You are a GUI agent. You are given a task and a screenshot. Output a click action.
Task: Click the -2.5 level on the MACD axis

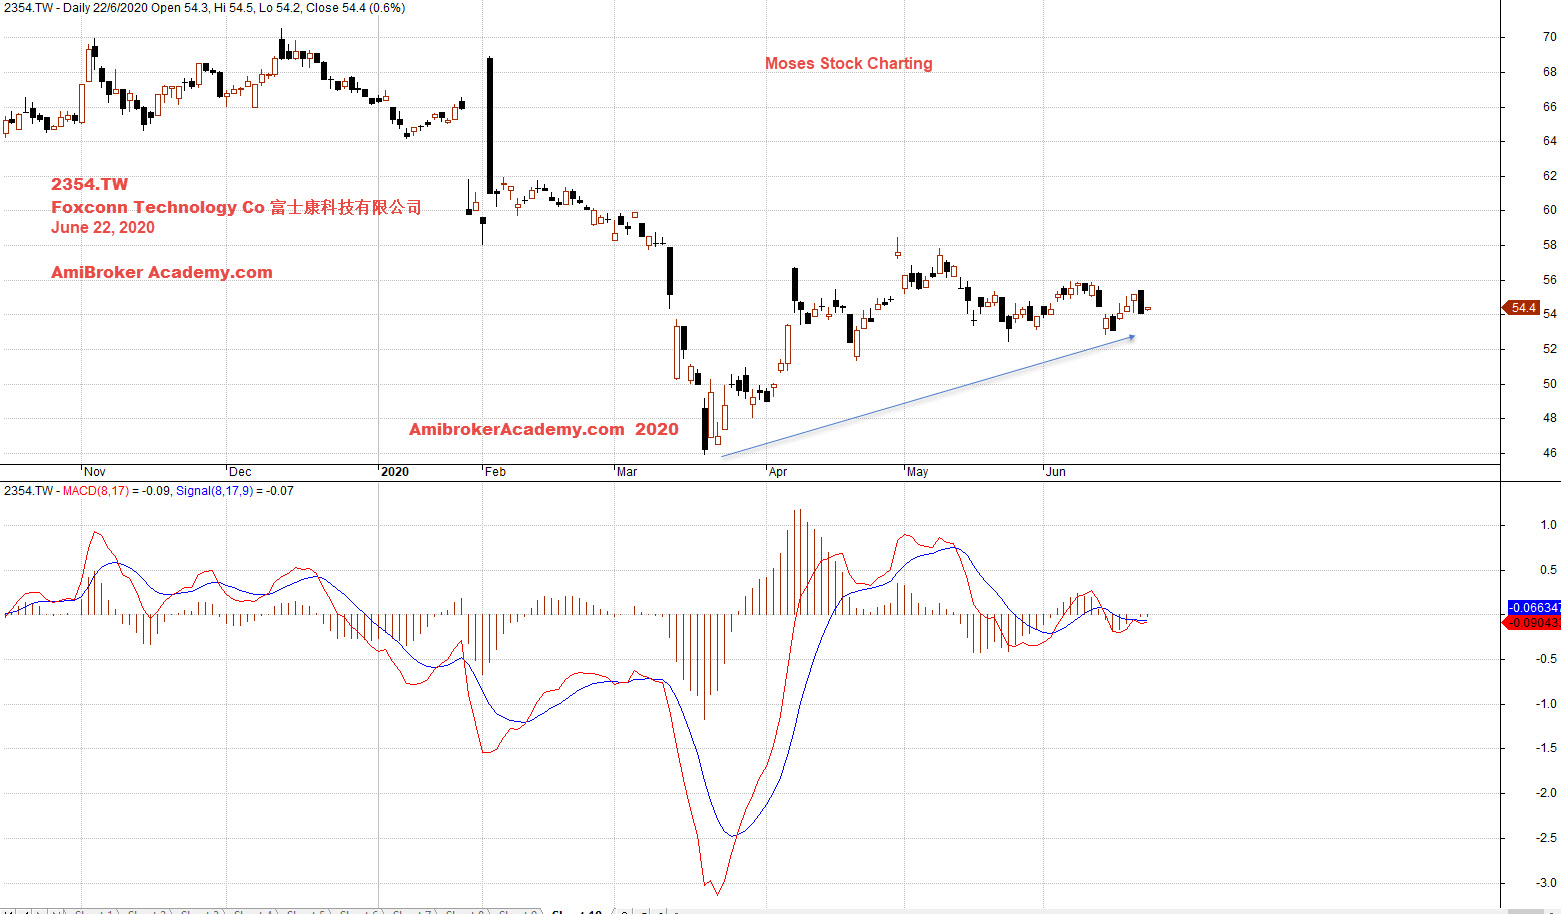1546,838
